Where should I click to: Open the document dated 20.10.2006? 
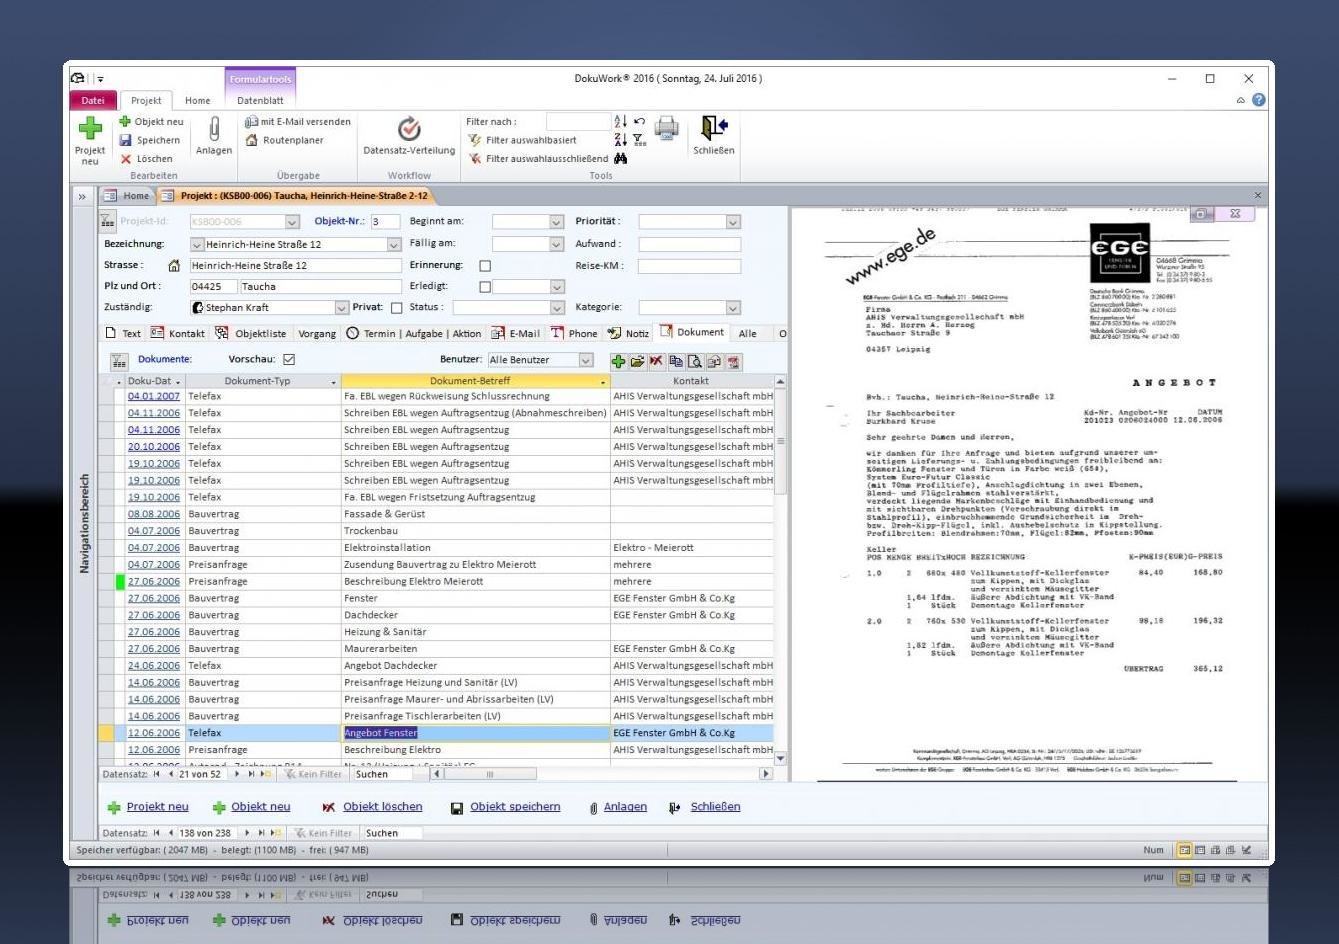click(x=154, y=447)
